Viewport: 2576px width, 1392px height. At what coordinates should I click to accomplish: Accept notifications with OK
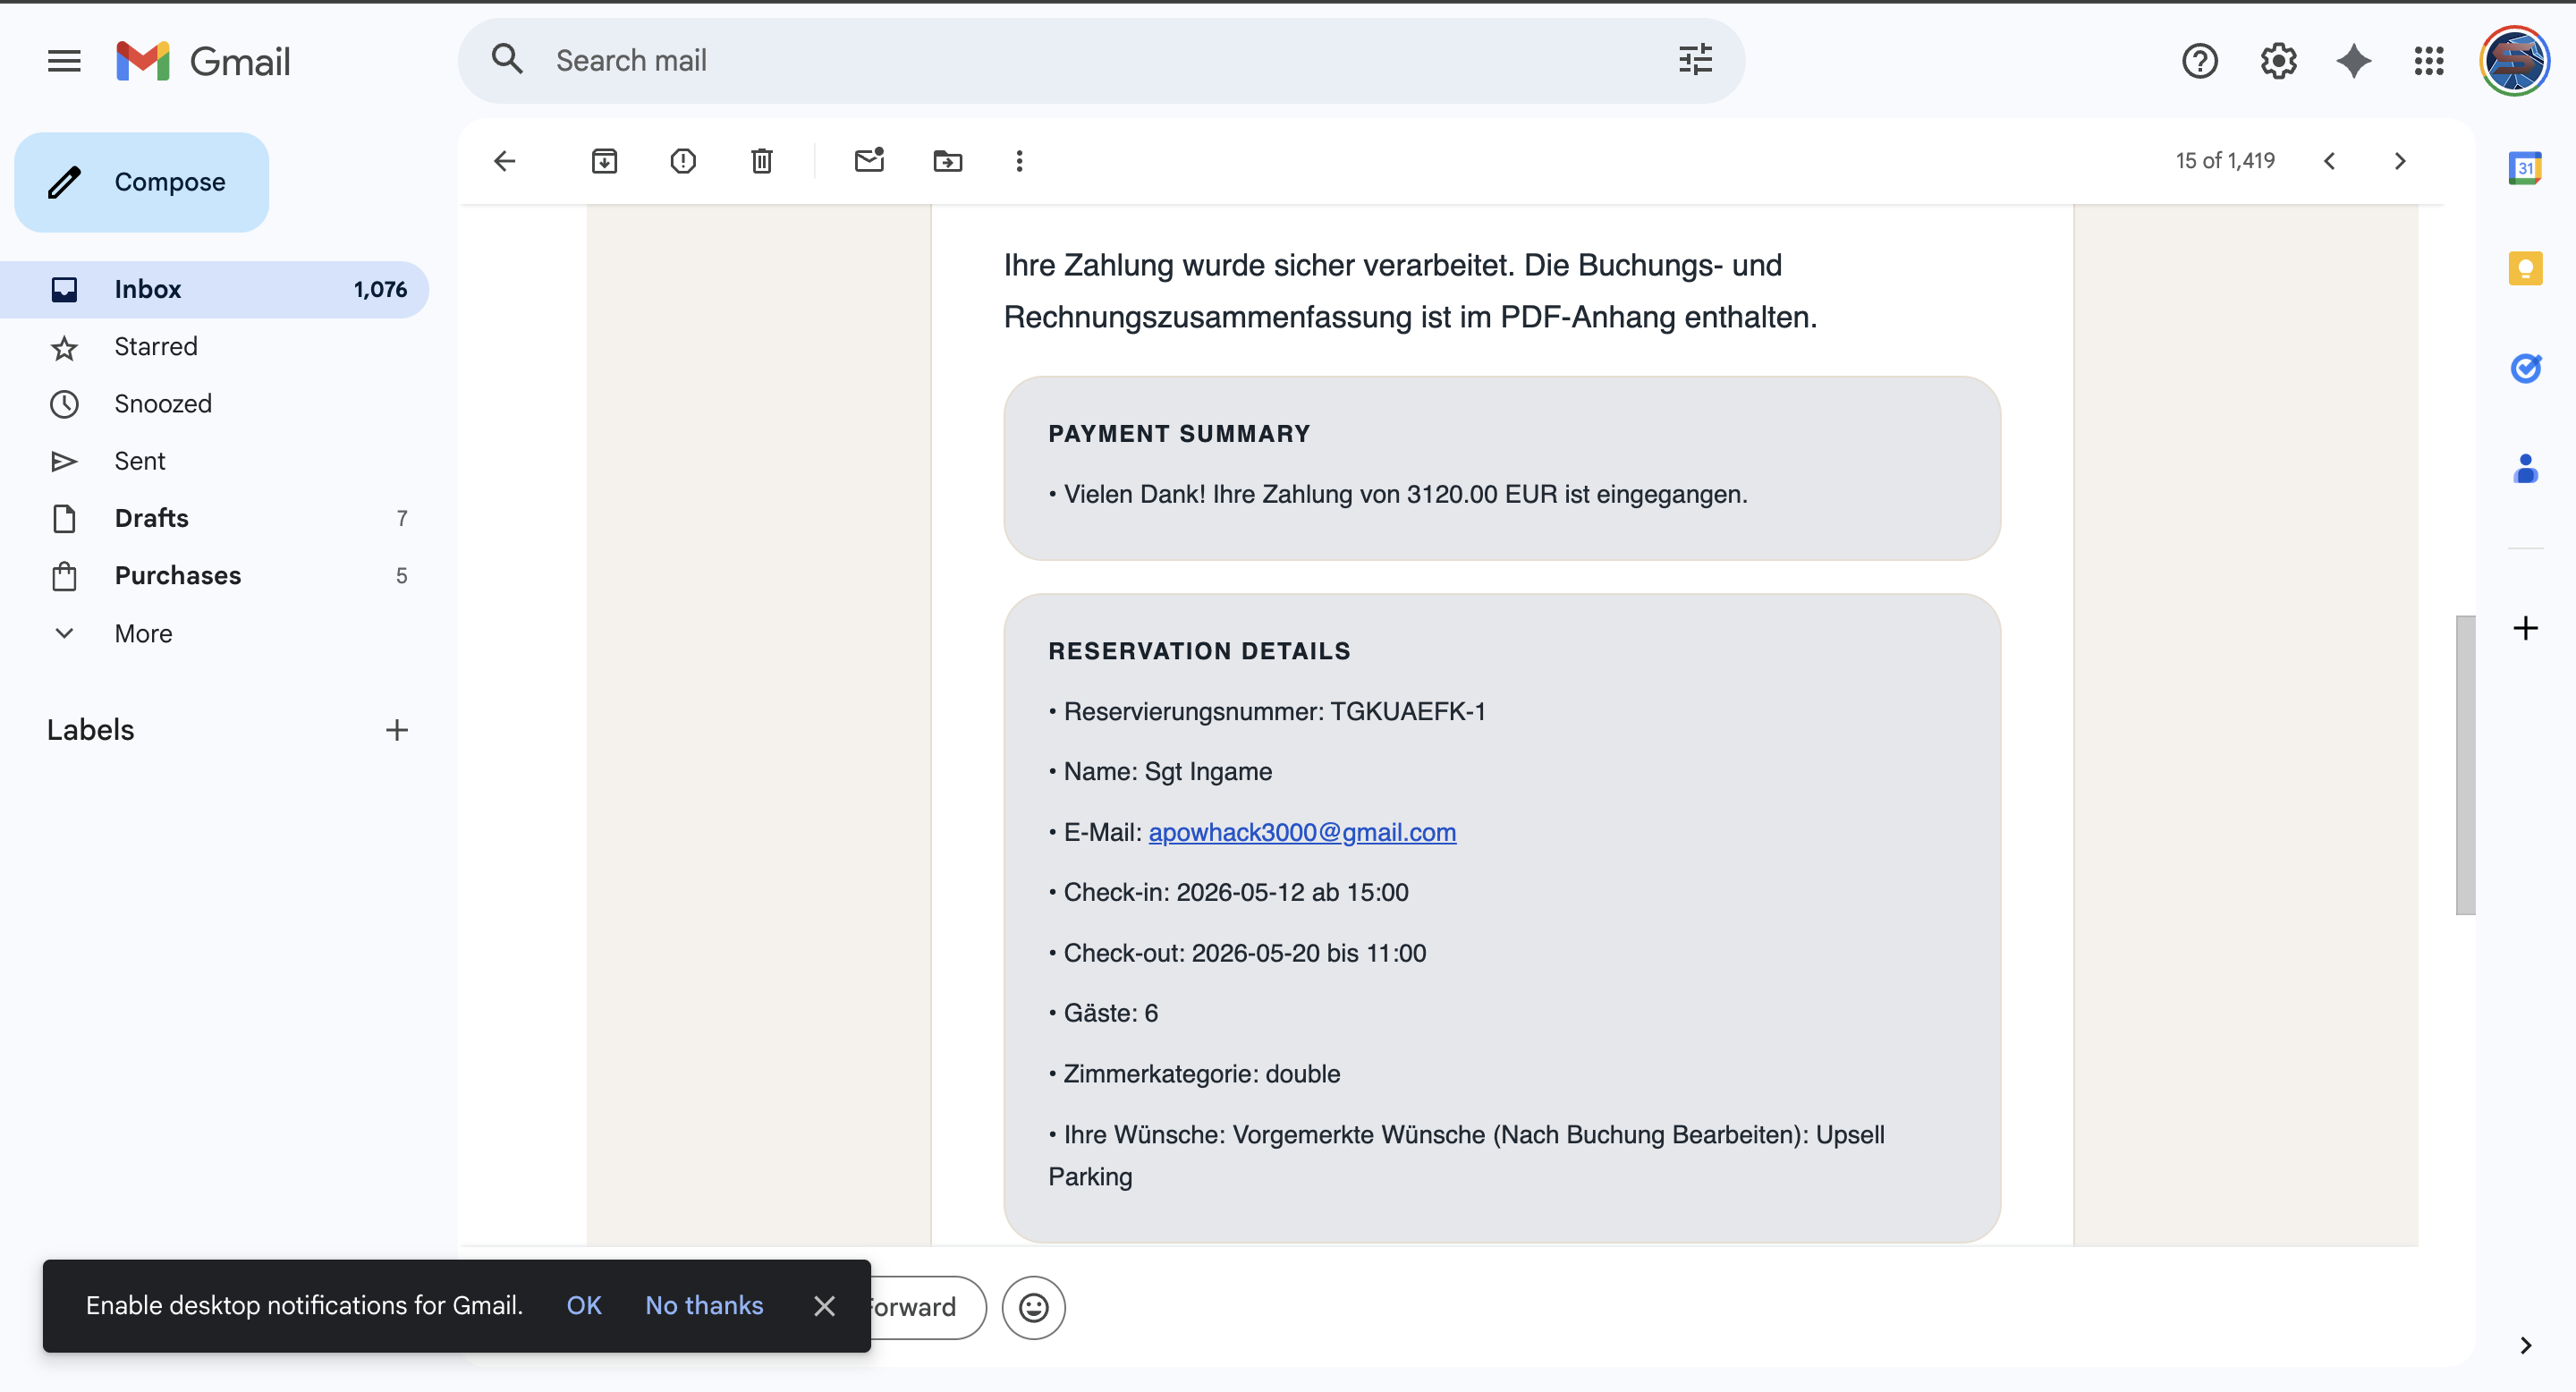pos(584,1305)
